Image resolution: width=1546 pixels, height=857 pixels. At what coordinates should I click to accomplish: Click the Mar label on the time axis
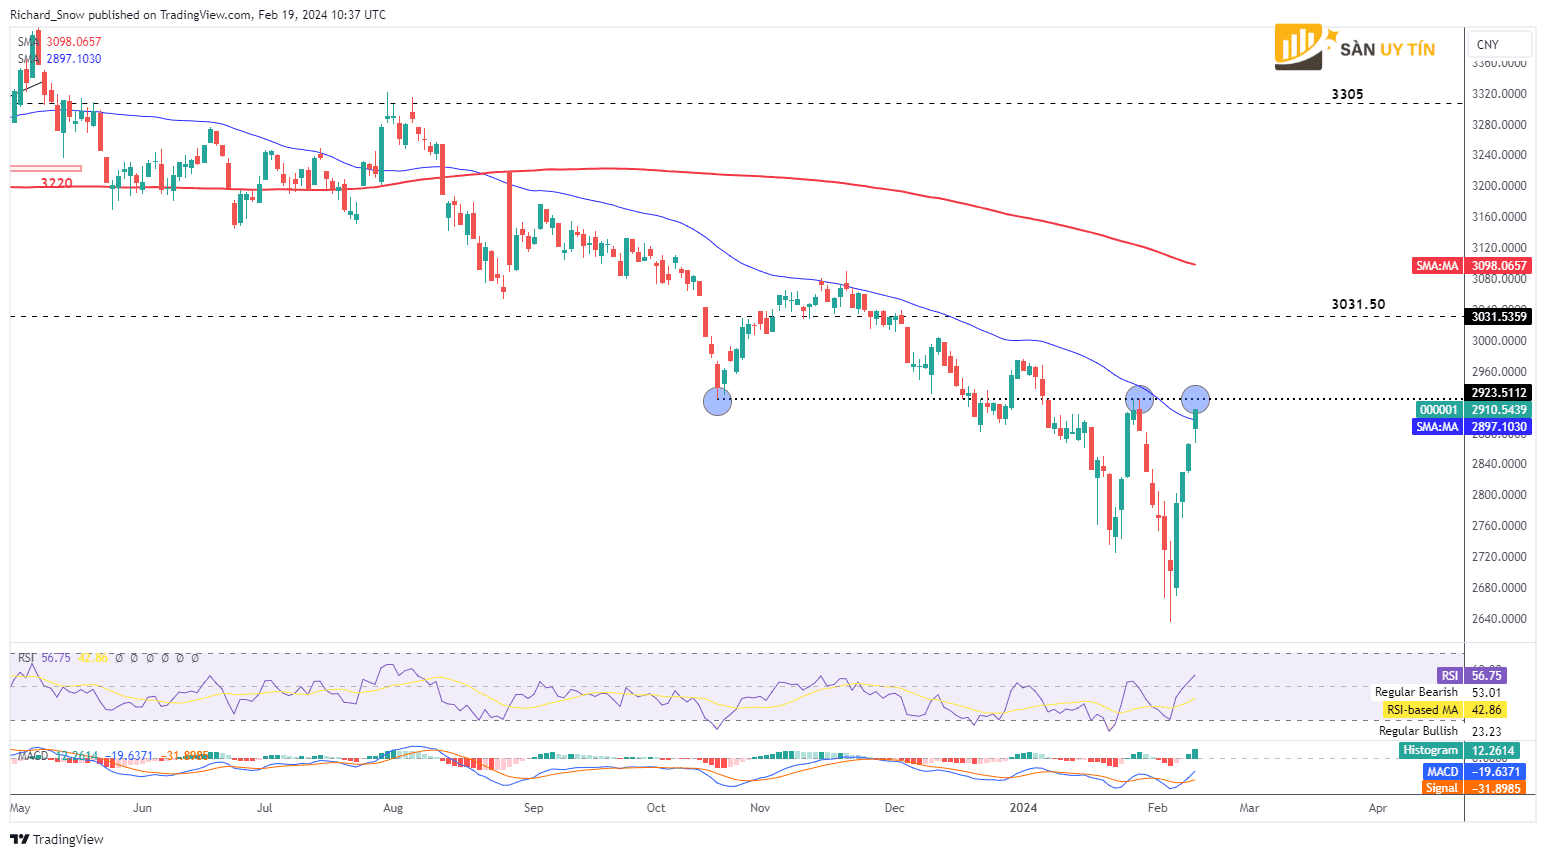point(1249,808)
